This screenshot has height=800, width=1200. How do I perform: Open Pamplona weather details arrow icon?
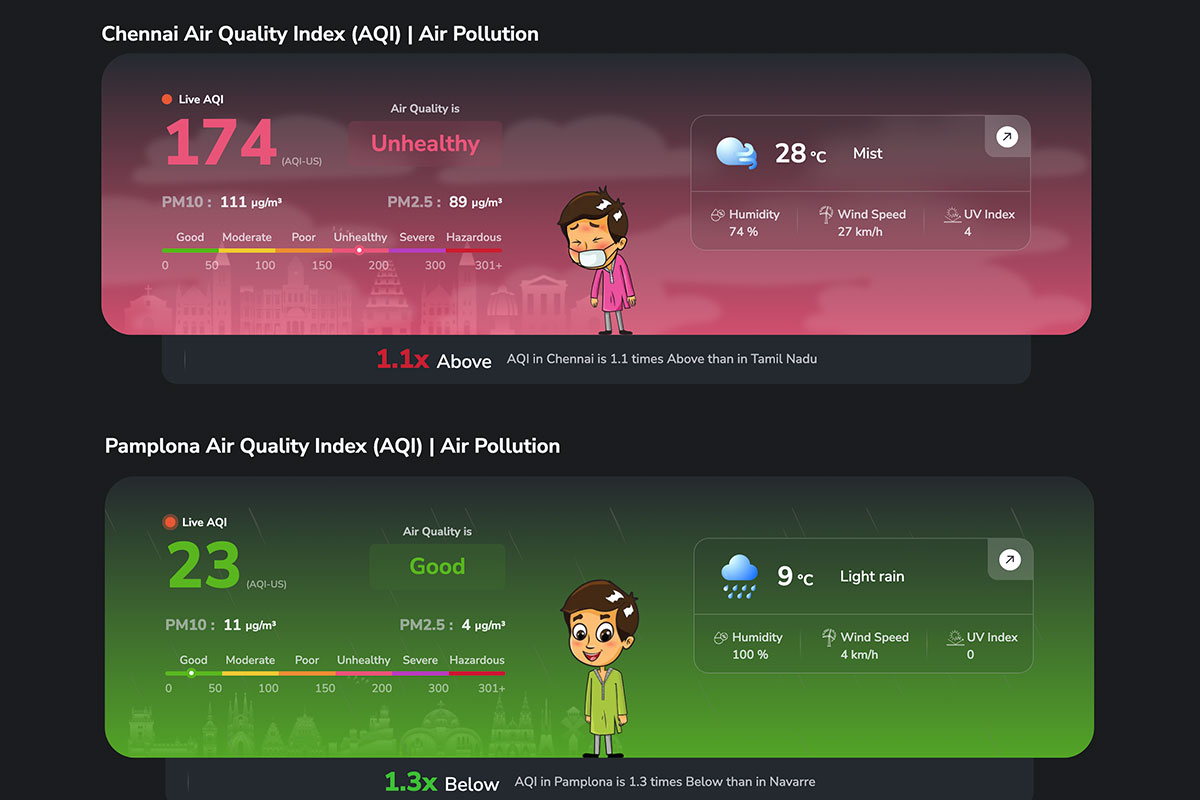click(1009, 560)
